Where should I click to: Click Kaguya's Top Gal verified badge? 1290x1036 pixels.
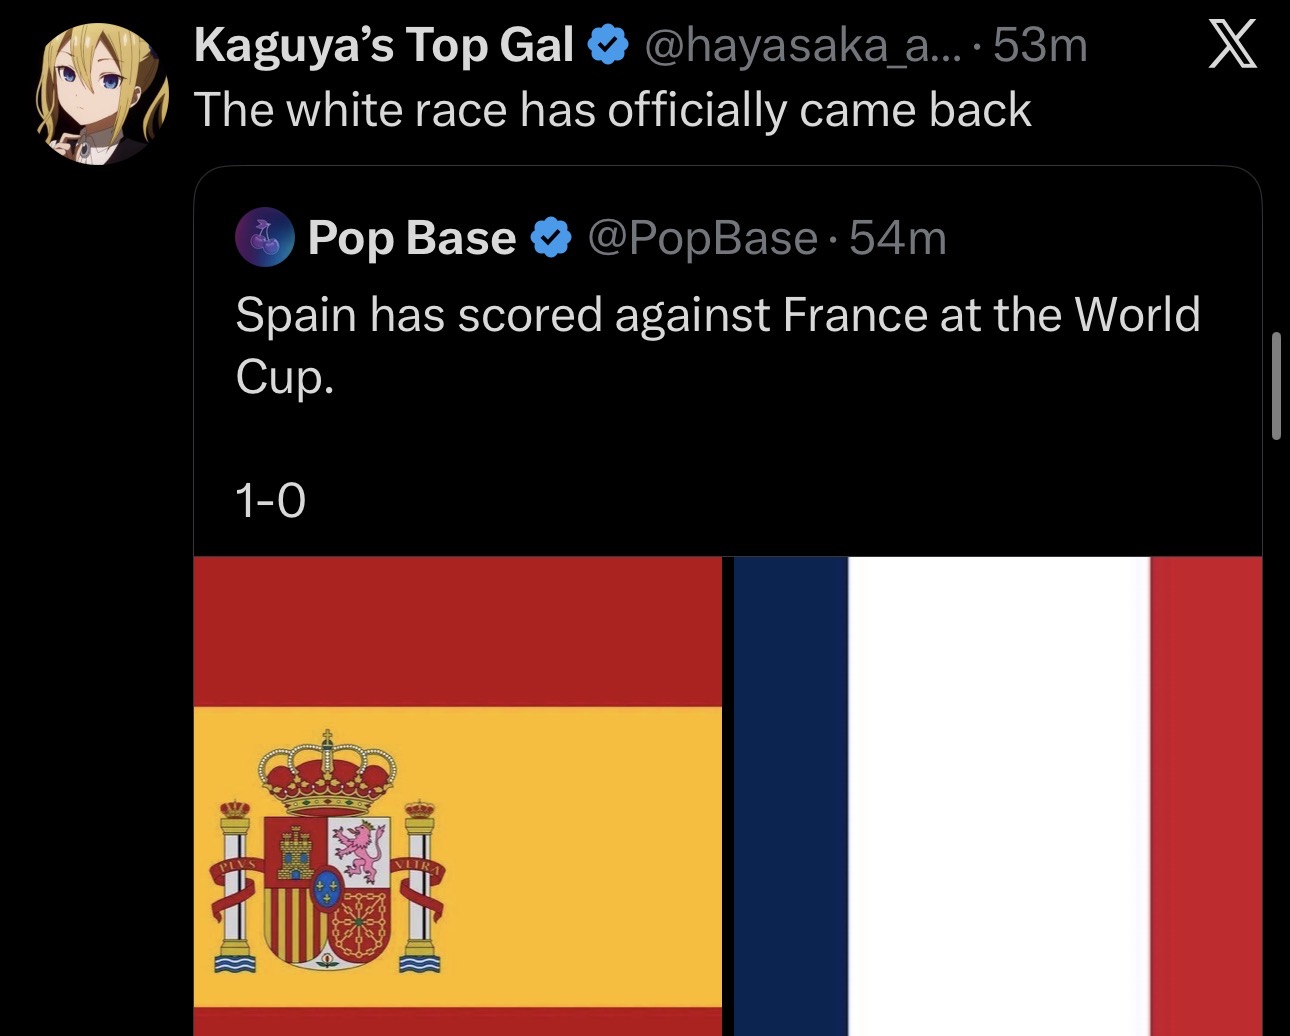[x=608, y=46]
